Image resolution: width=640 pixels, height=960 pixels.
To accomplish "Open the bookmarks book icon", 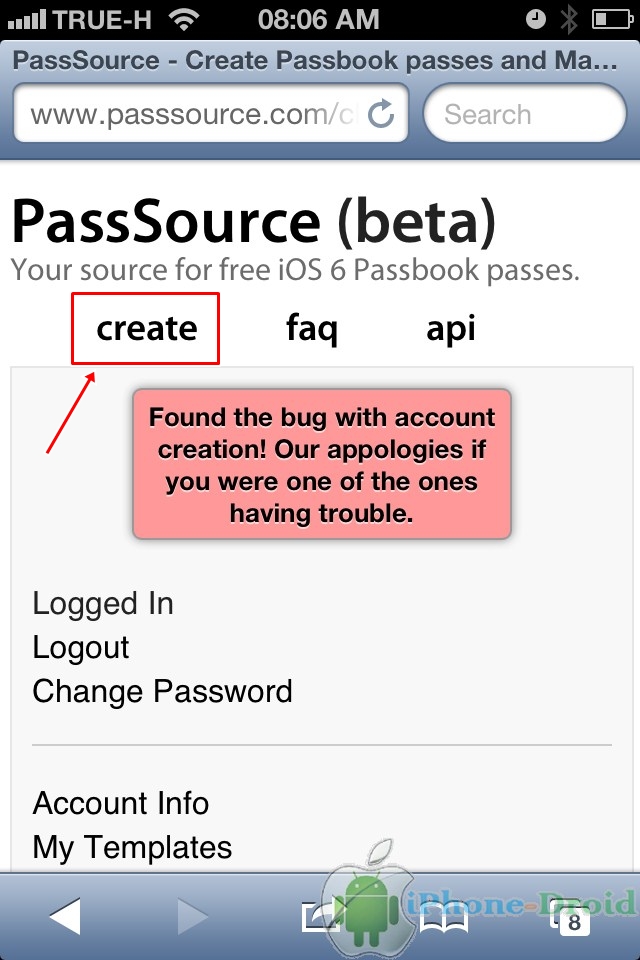I will click(444, 915).
